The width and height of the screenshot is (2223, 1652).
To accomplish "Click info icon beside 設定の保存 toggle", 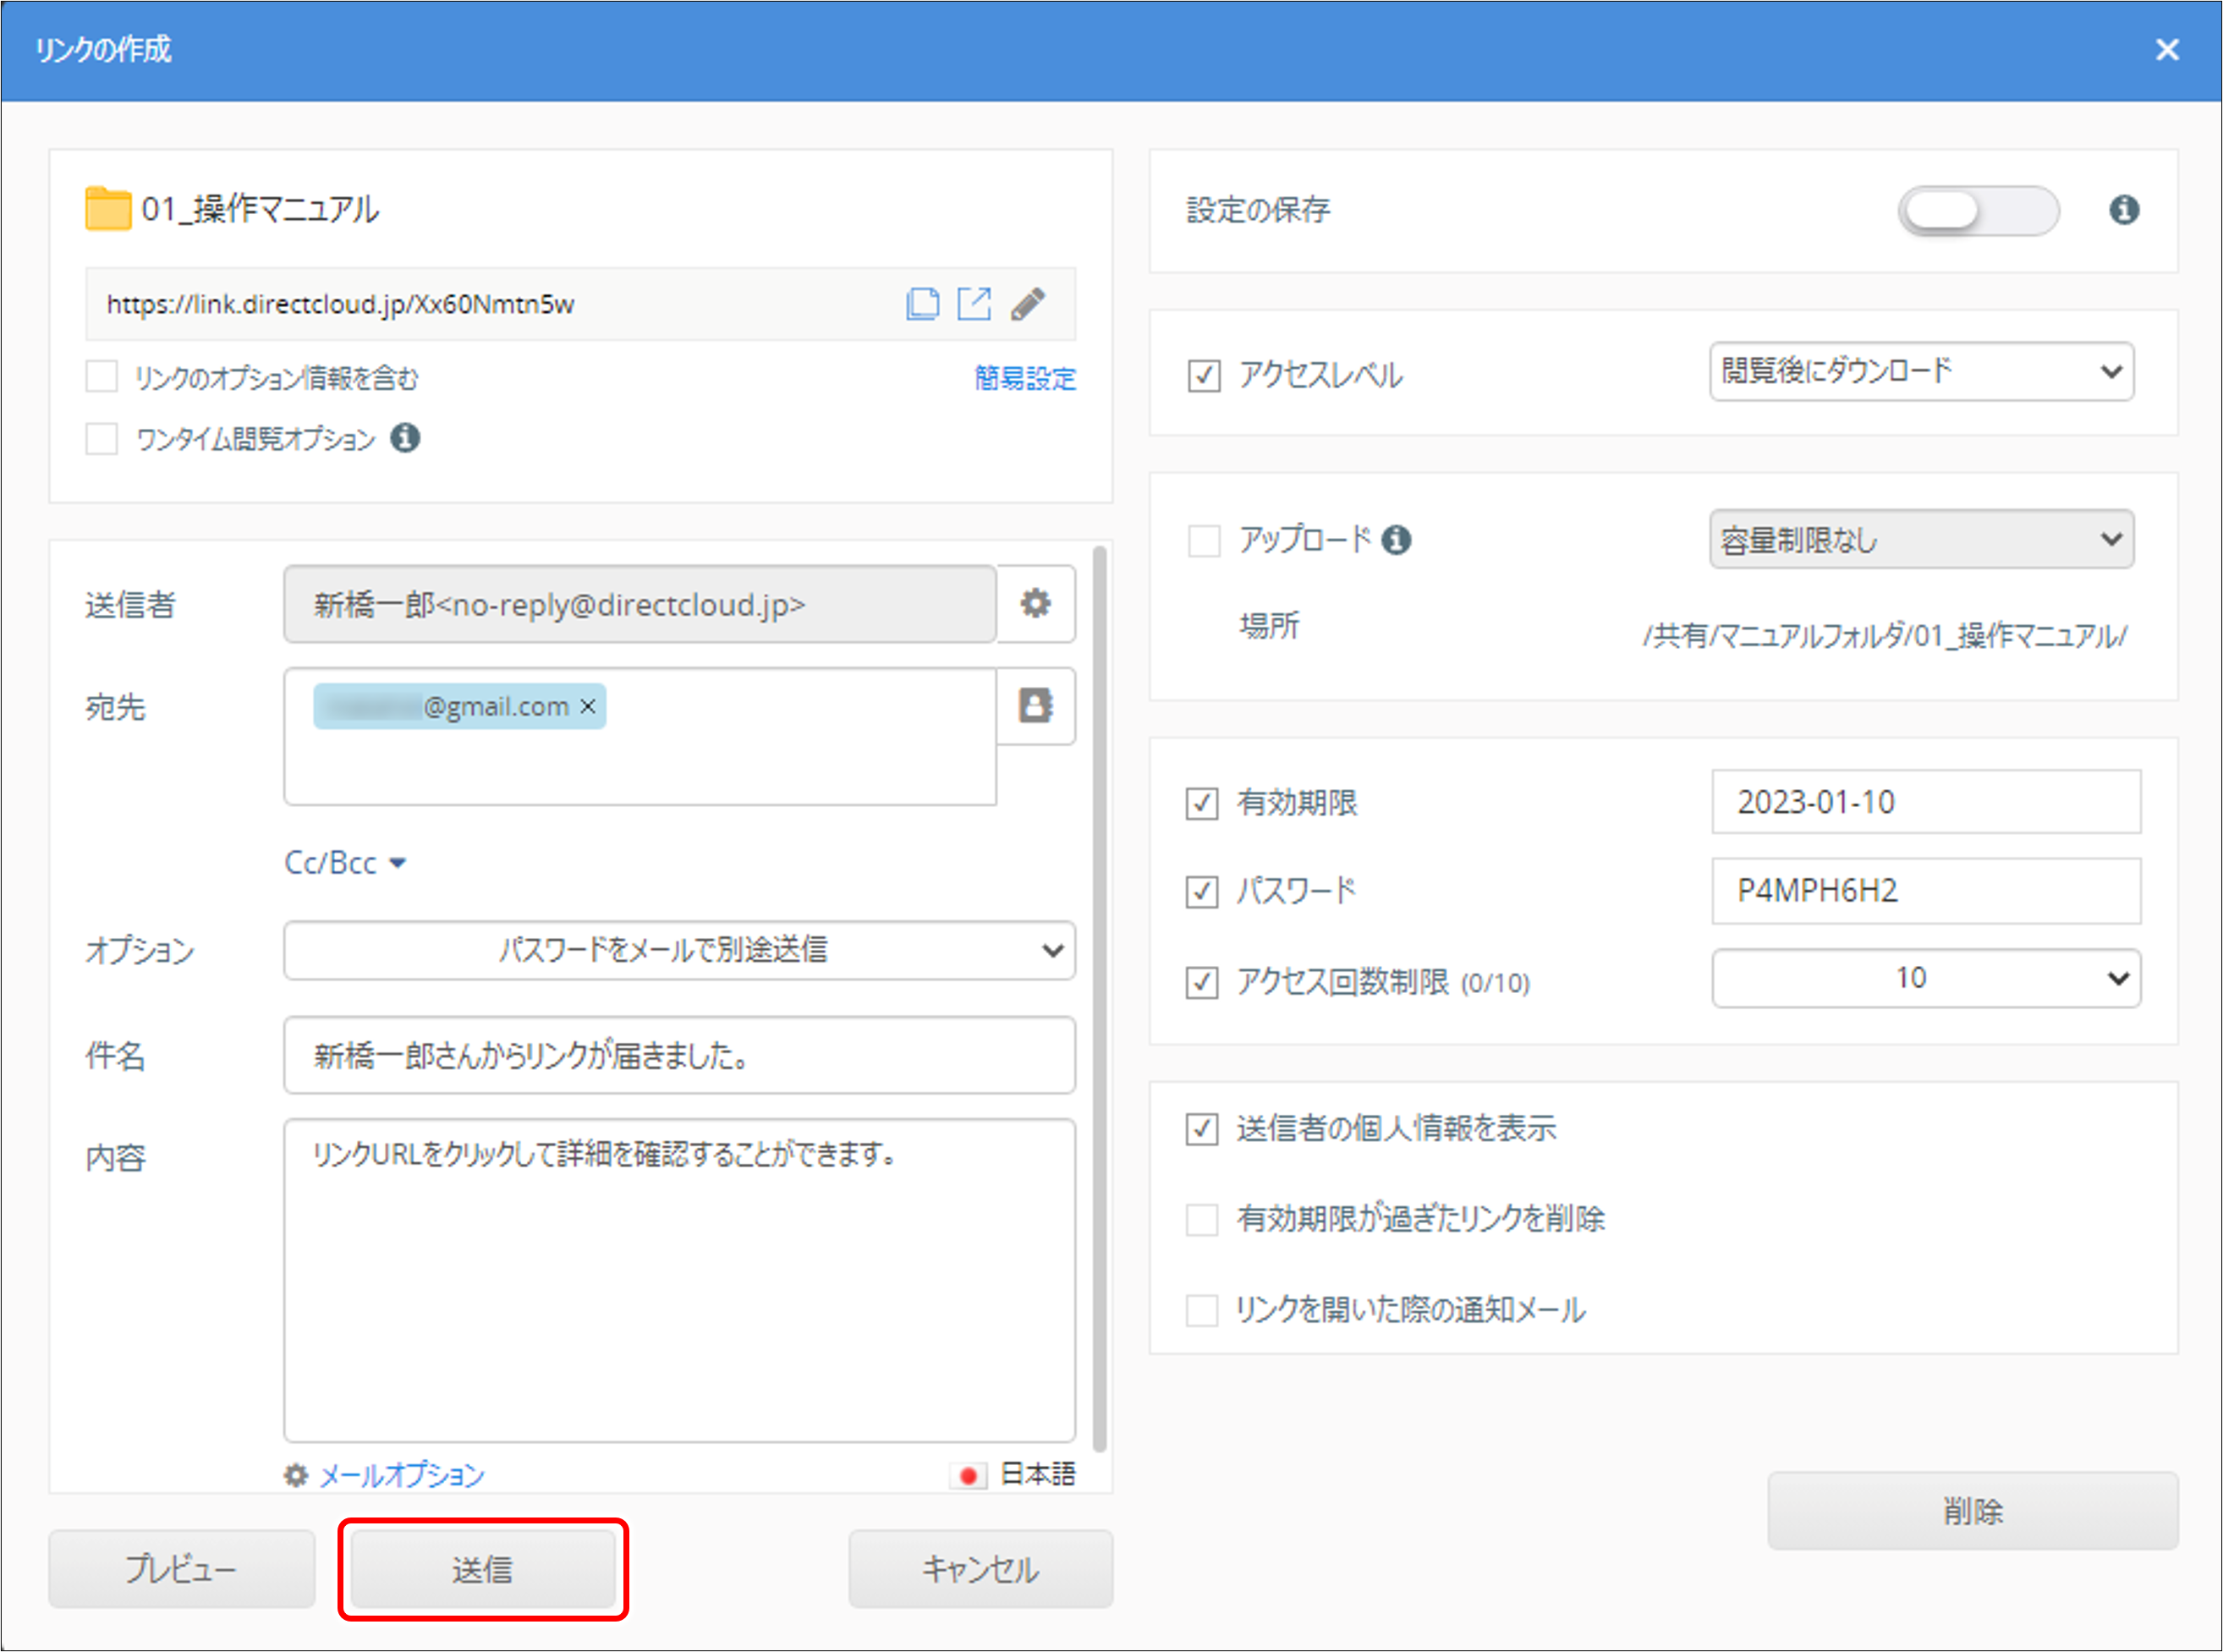I will pyautogui.click(x=2124, y=210).
